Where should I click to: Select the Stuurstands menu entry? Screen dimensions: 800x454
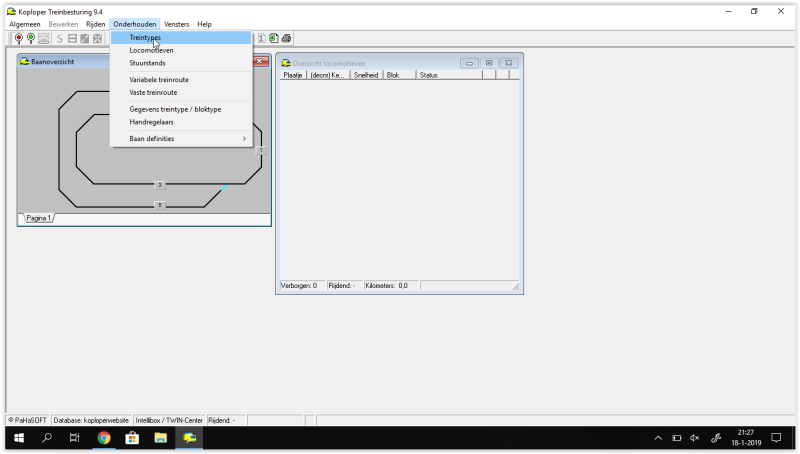pos(147,63)
